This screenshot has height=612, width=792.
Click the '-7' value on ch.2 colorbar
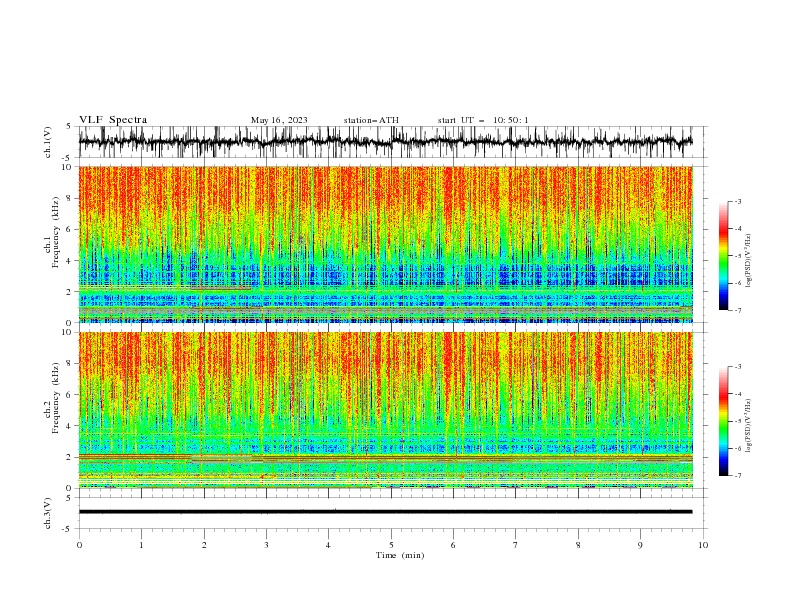[737, 475]
